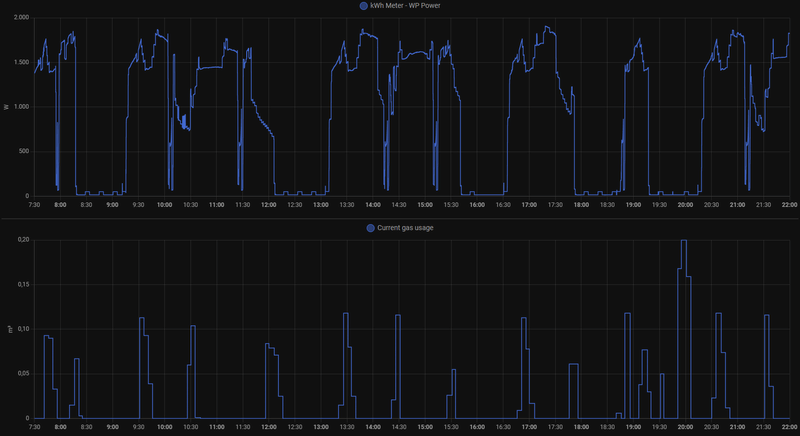
Task: Click the 17:00 time label under the gas chart
Action: pos(529,427)
